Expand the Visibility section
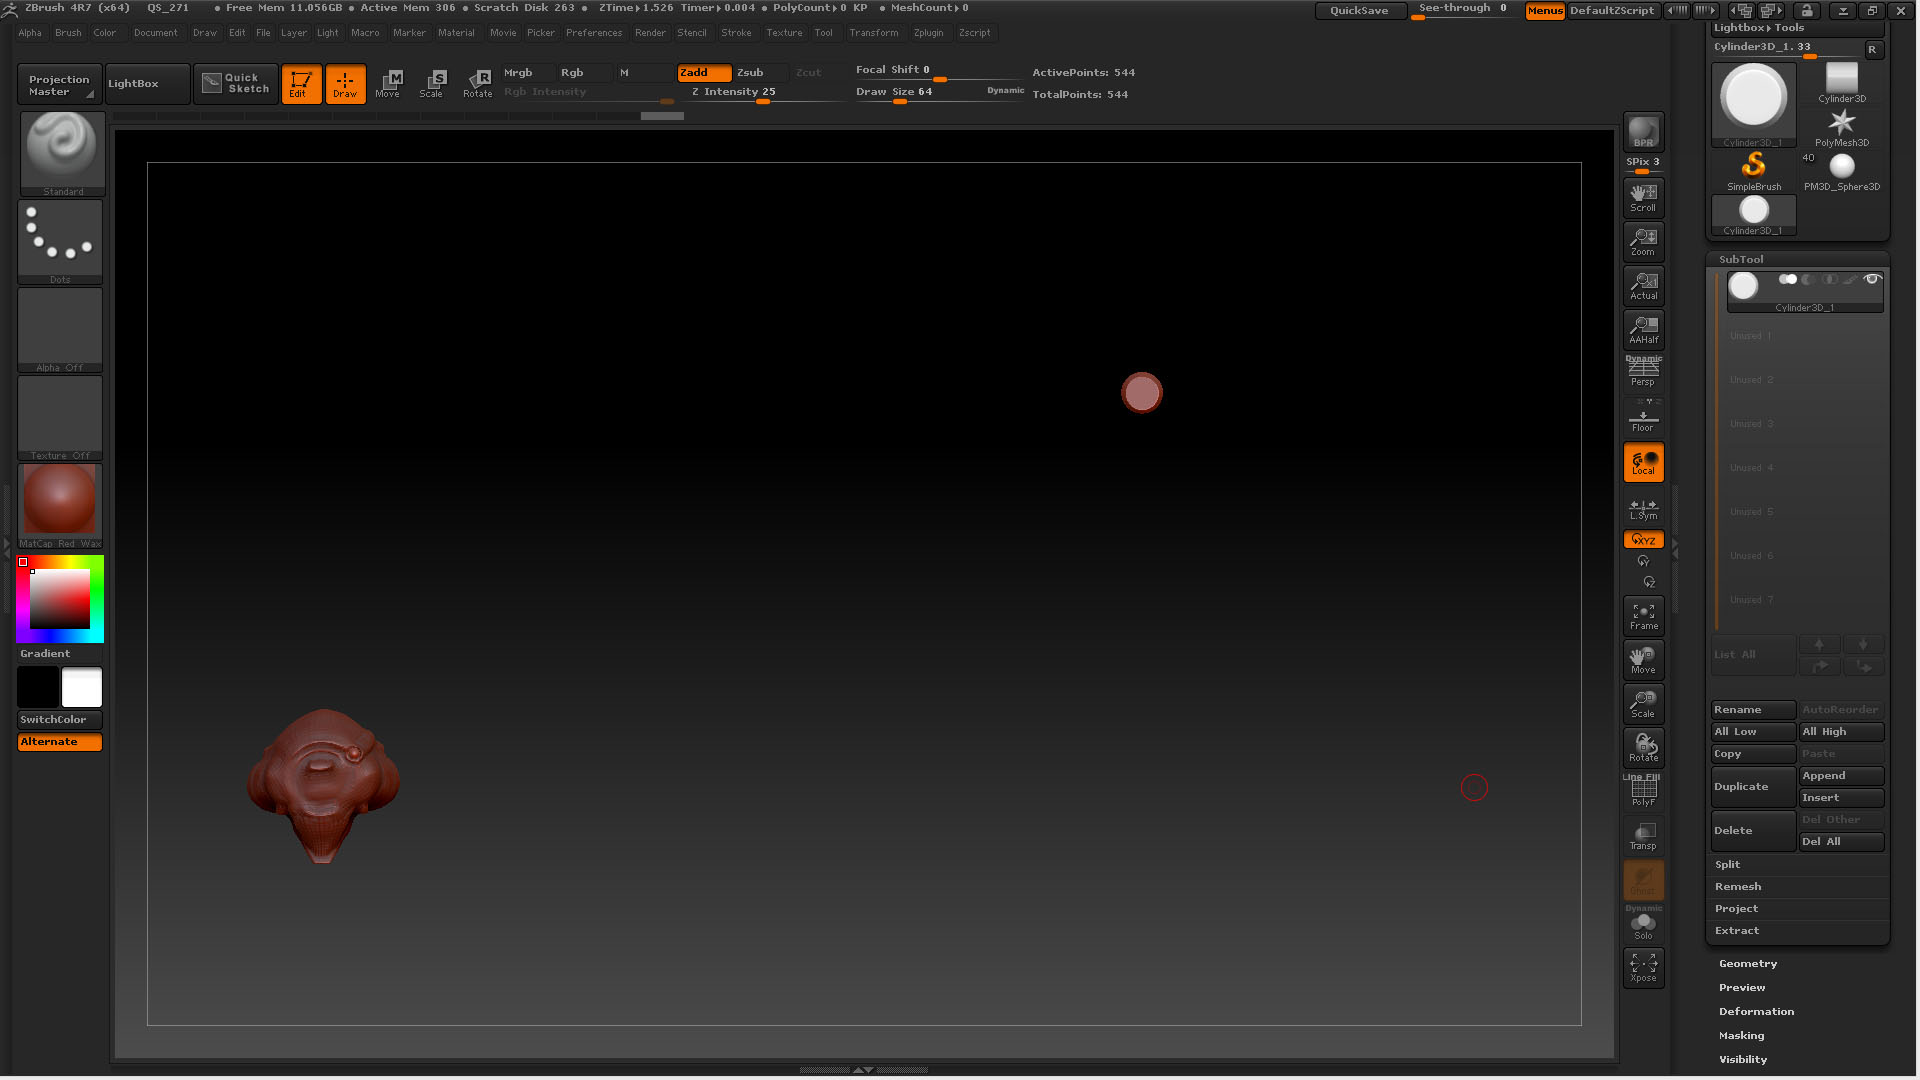This screenshot has height=1080, width=1920. point(1743,1060)
